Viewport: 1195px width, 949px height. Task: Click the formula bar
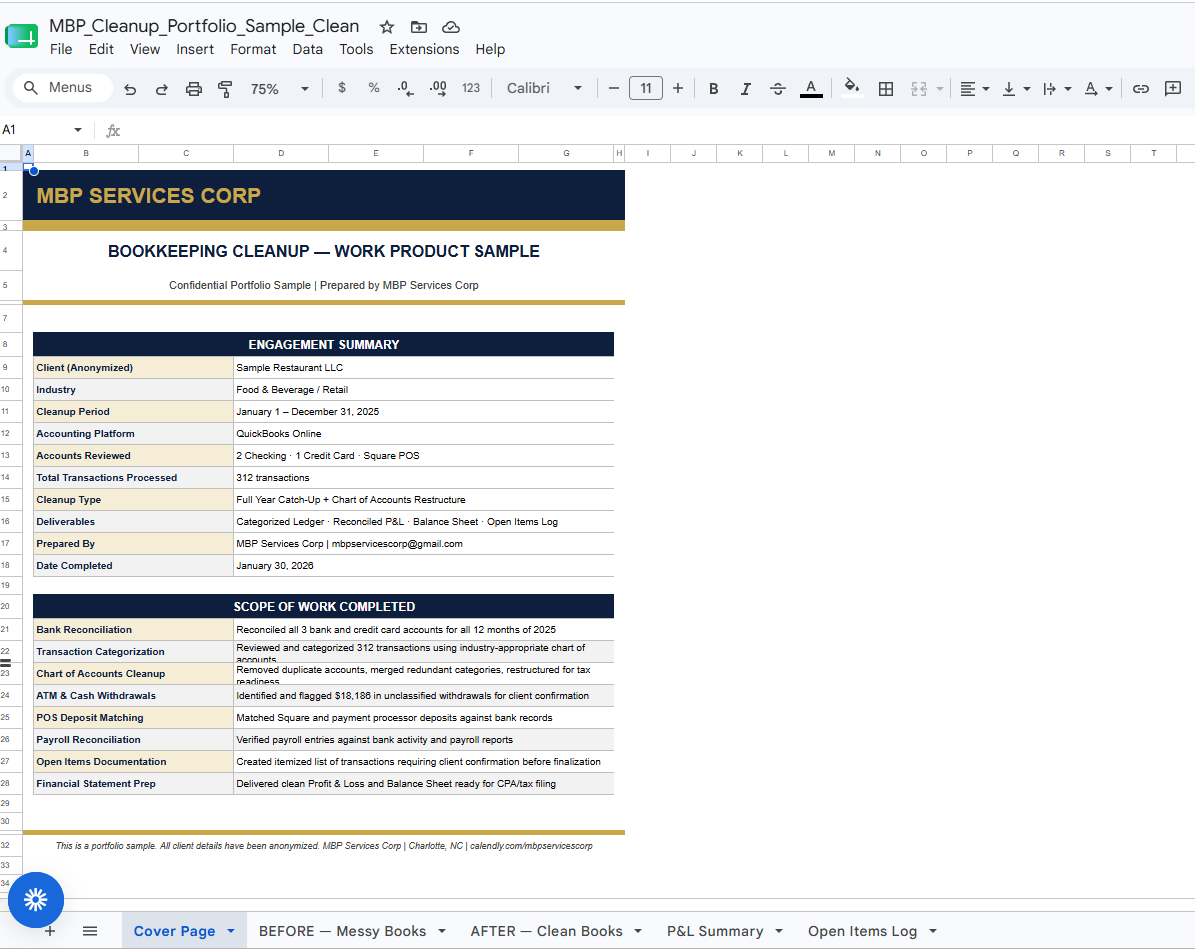(x=655, y=130)
